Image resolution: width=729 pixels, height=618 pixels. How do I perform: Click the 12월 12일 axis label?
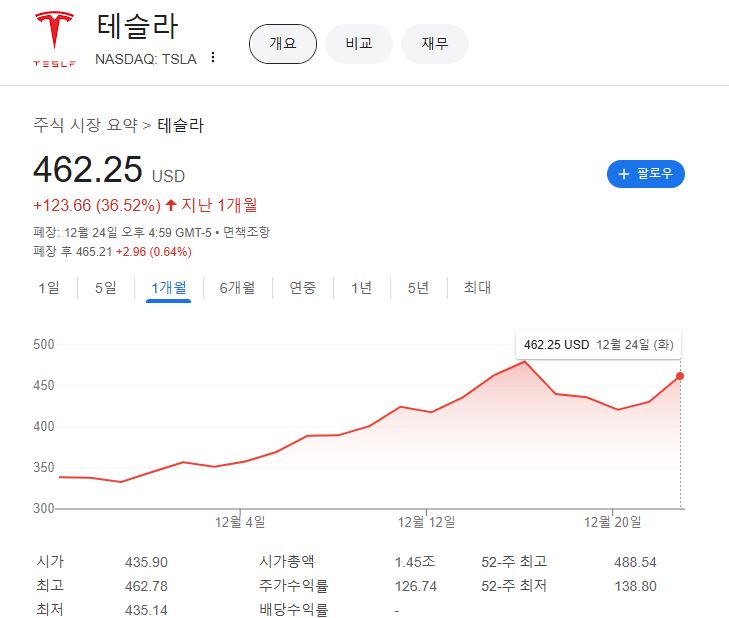point(426,522)
